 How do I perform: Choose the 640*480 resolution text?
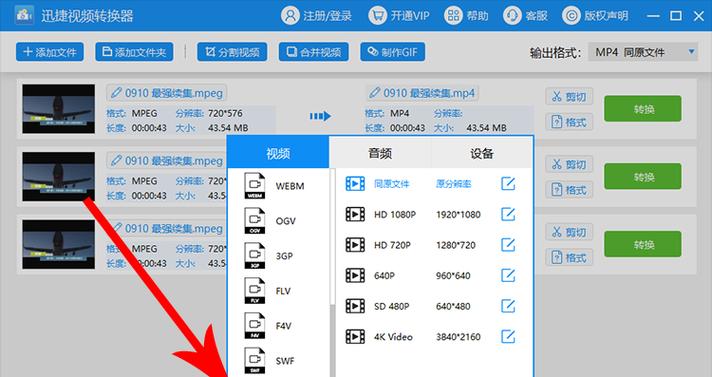[x=453, y=306]
